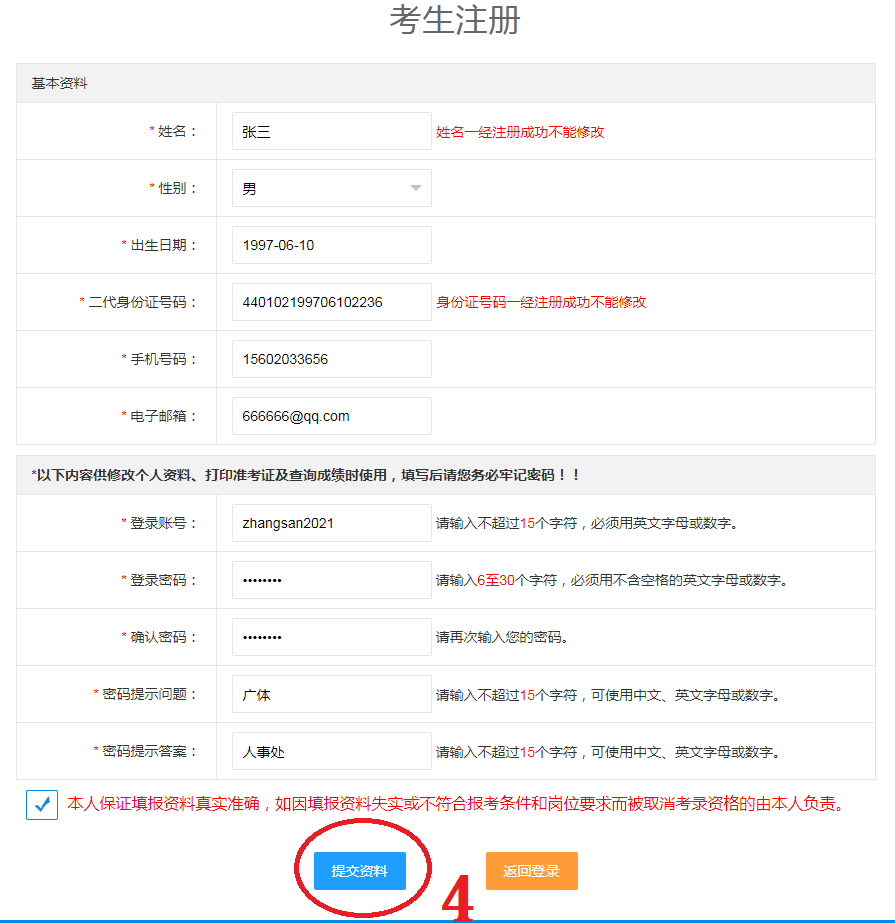
Task: Click the 考生注册 page heading
Action: (x=455, y=21)
